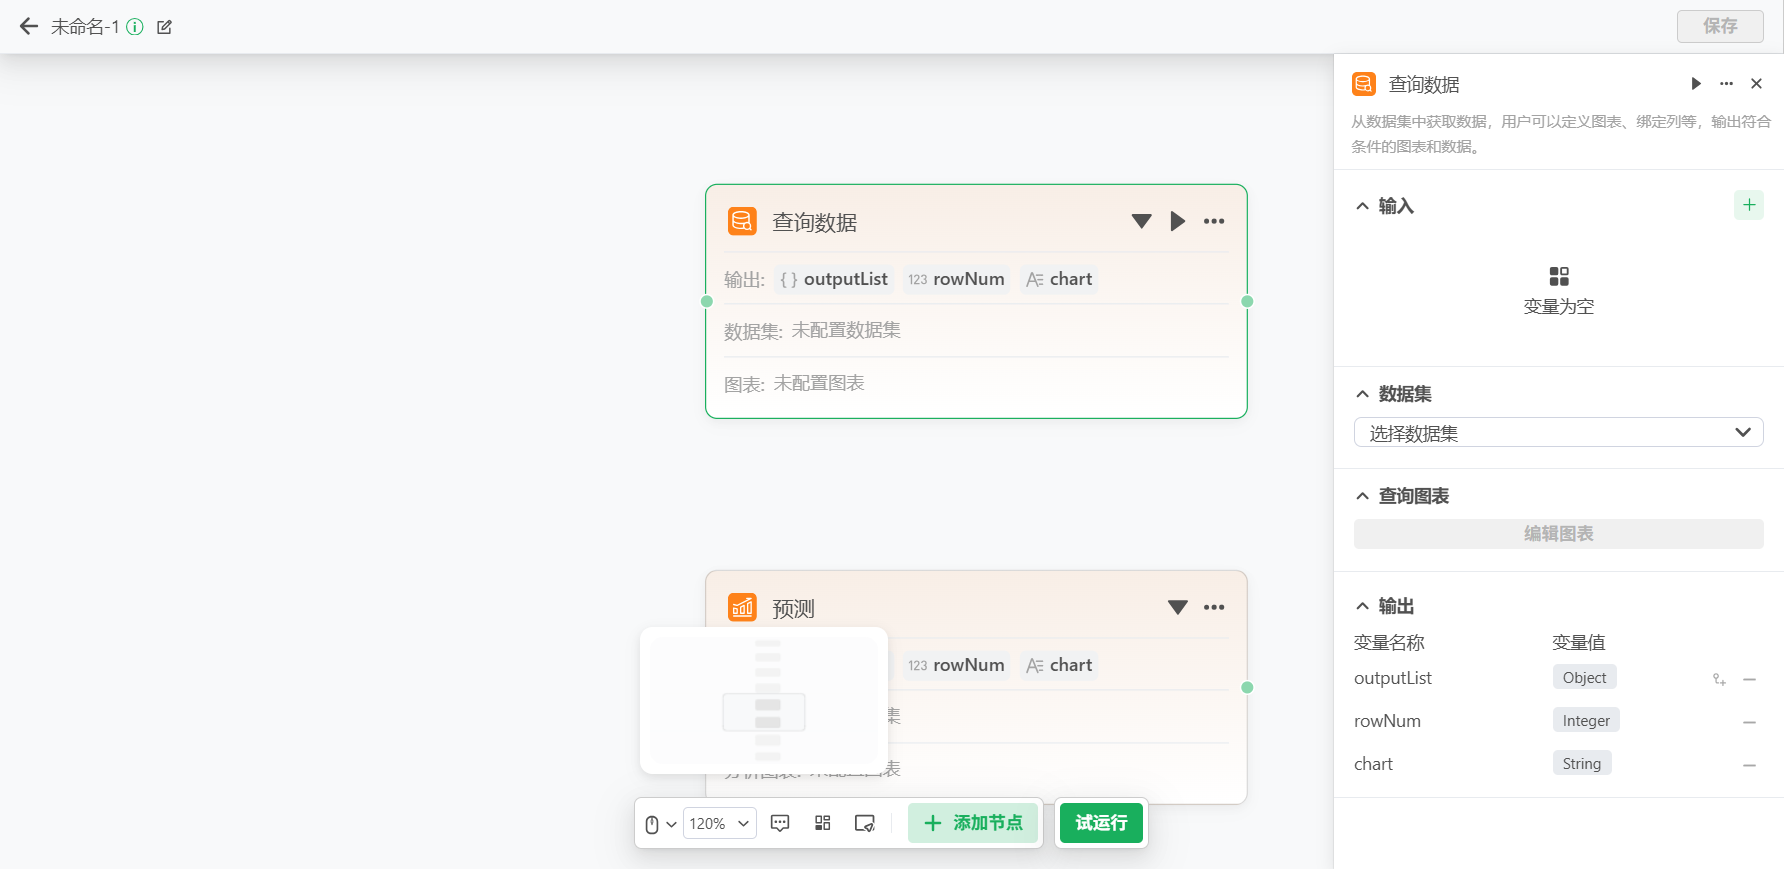This screenshot has width=1784, height=869.
Task: Click the minimap thumbnail preview
Action: (764, 700)
